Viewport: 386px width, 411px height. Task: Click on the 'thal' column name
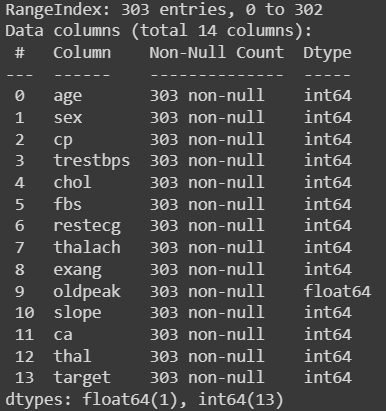click(x=72, y=356)
